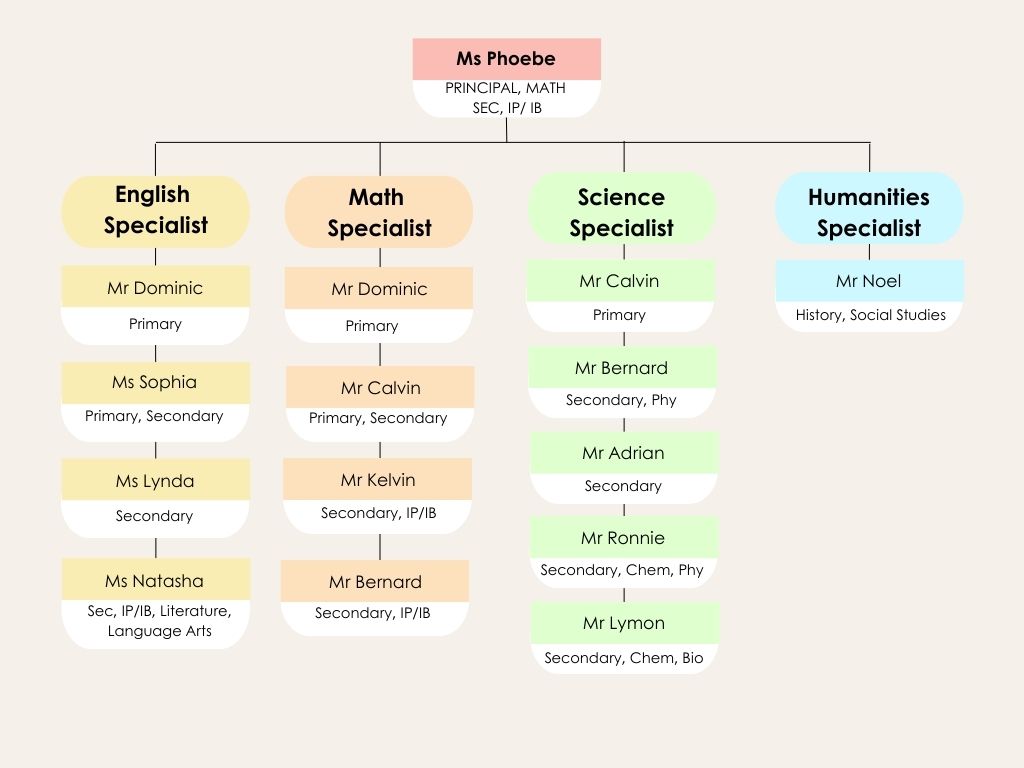
Task: Click the English Specialist heading
Action: 155,211
